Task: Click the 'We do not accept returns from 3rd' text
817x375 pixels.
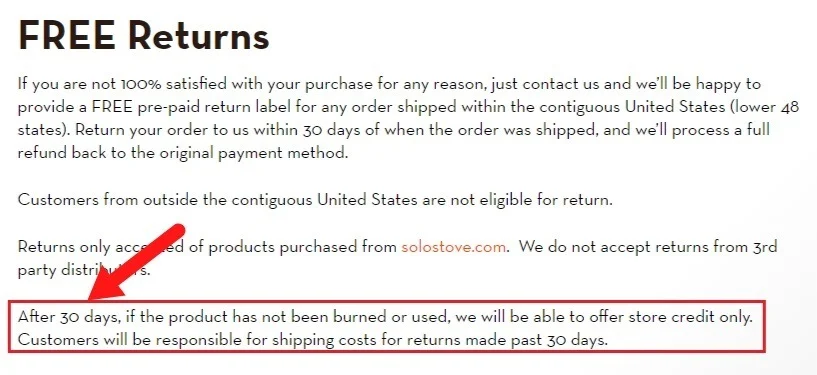Action: [x=648, y=246]
